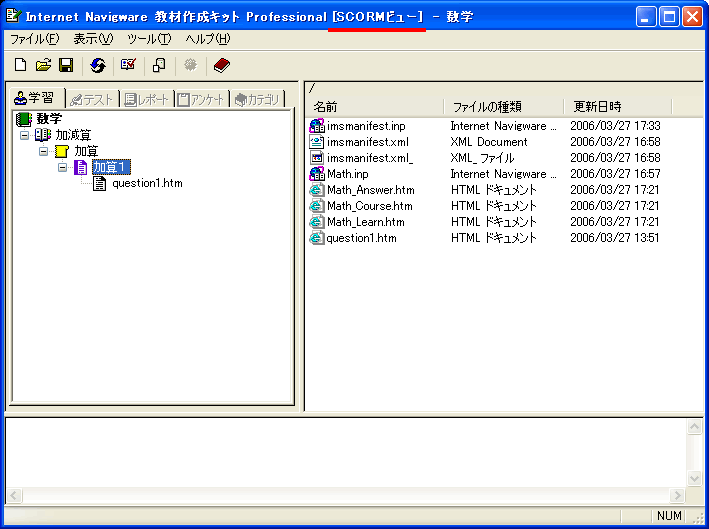
Task: Click the check mark settings toolbar icon
Action: (128, 65)
